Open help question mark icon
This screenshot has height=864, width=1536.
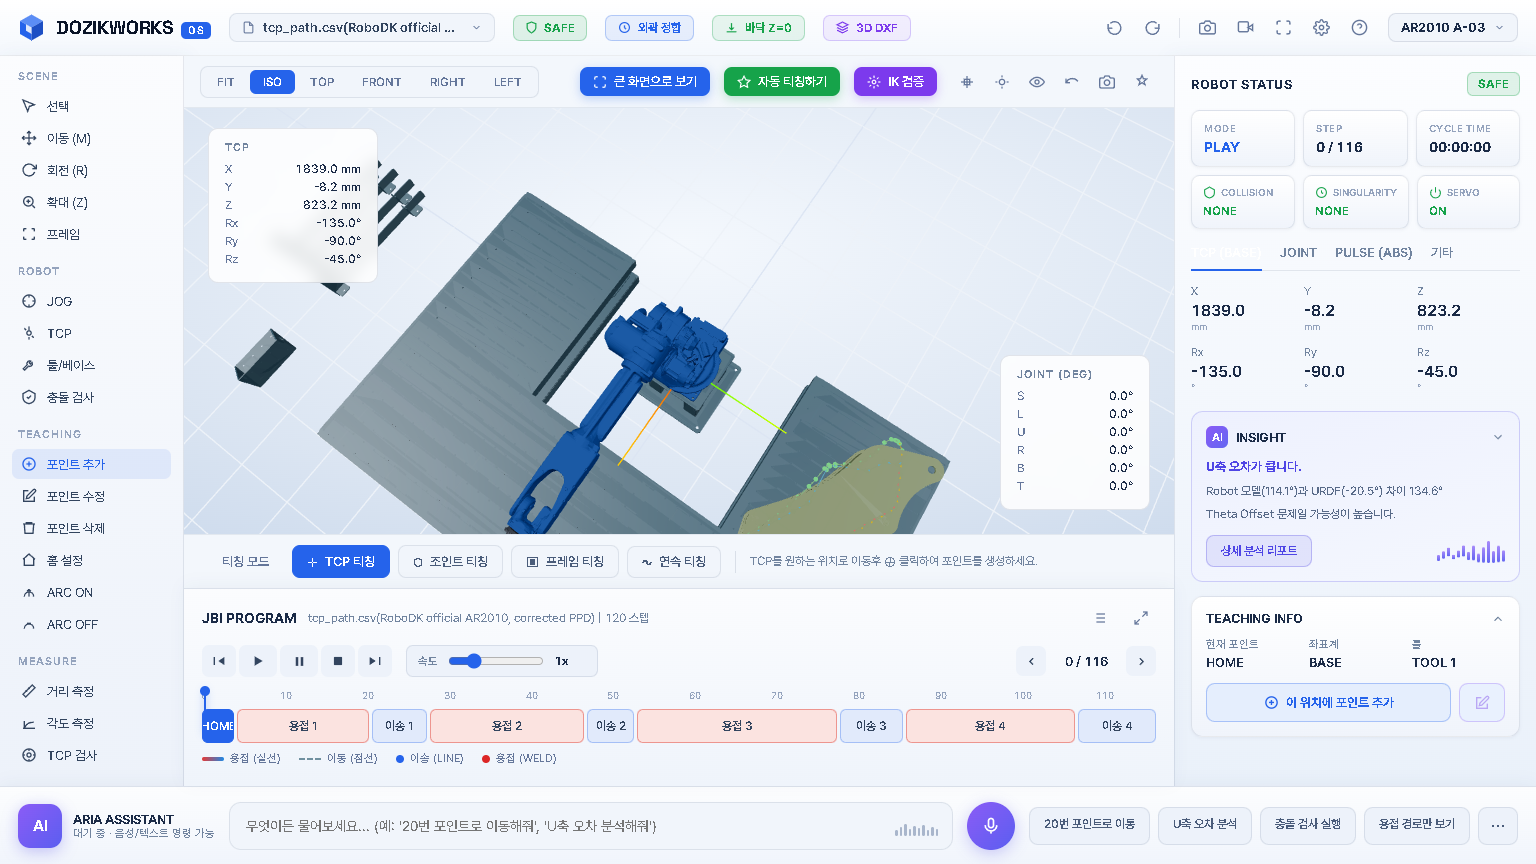[1359, 28]
